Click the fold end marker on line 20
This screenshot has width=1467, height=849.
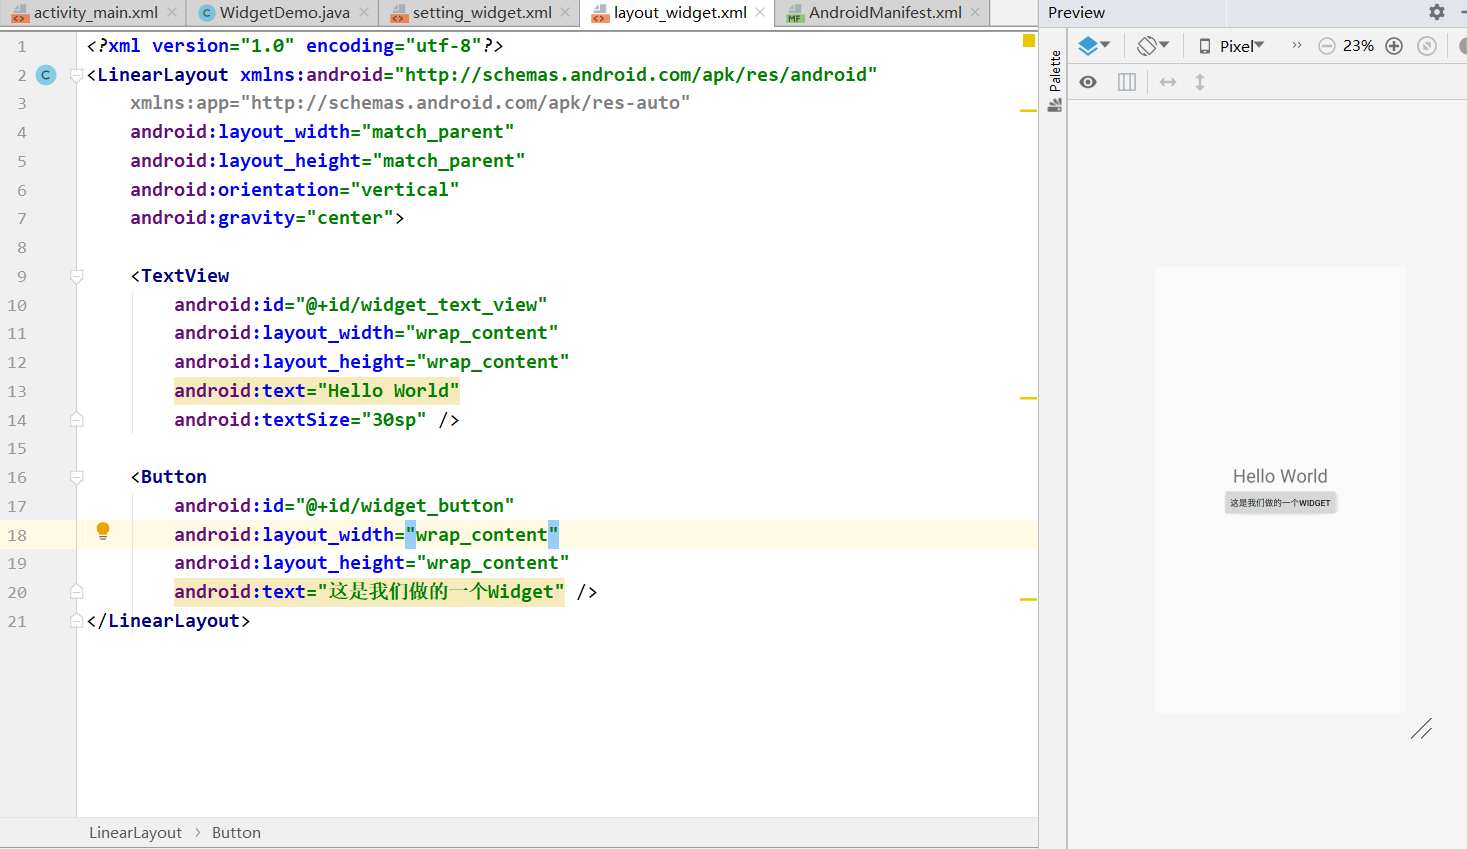(77, 592)
